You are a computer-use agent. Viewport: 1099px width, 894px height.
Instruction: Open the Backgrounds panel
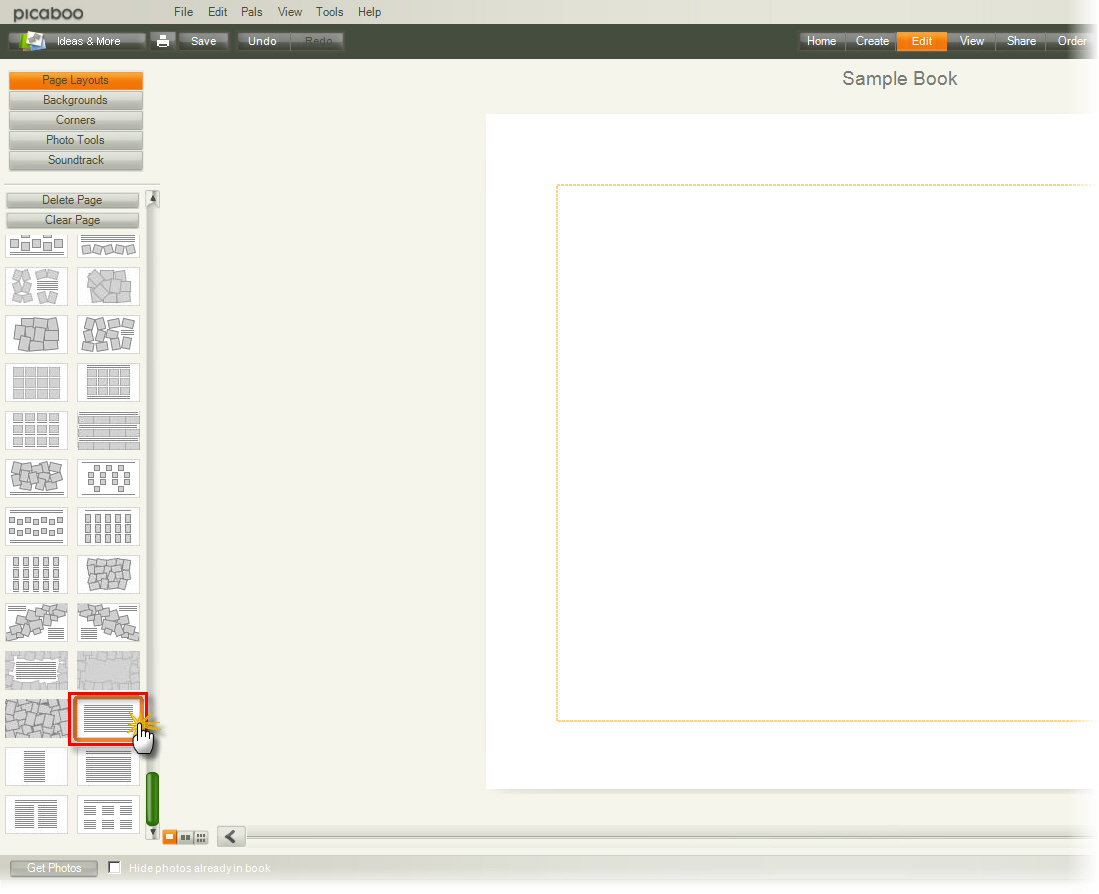(x=75, y=100)
